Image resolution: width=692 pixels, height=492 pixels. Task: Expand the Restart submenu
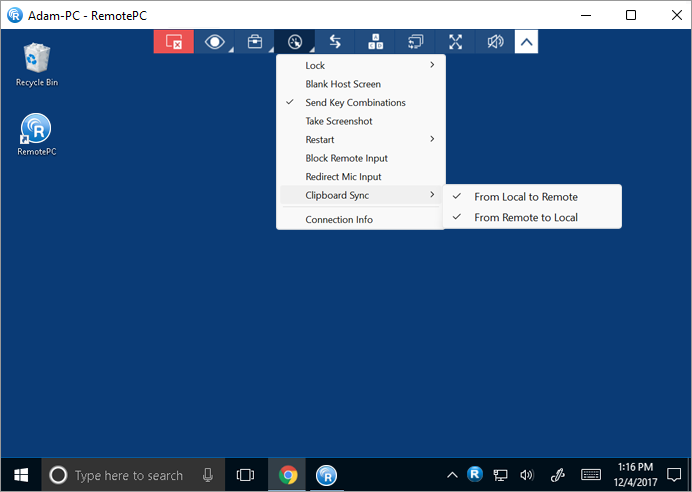(x=360, y=140)
